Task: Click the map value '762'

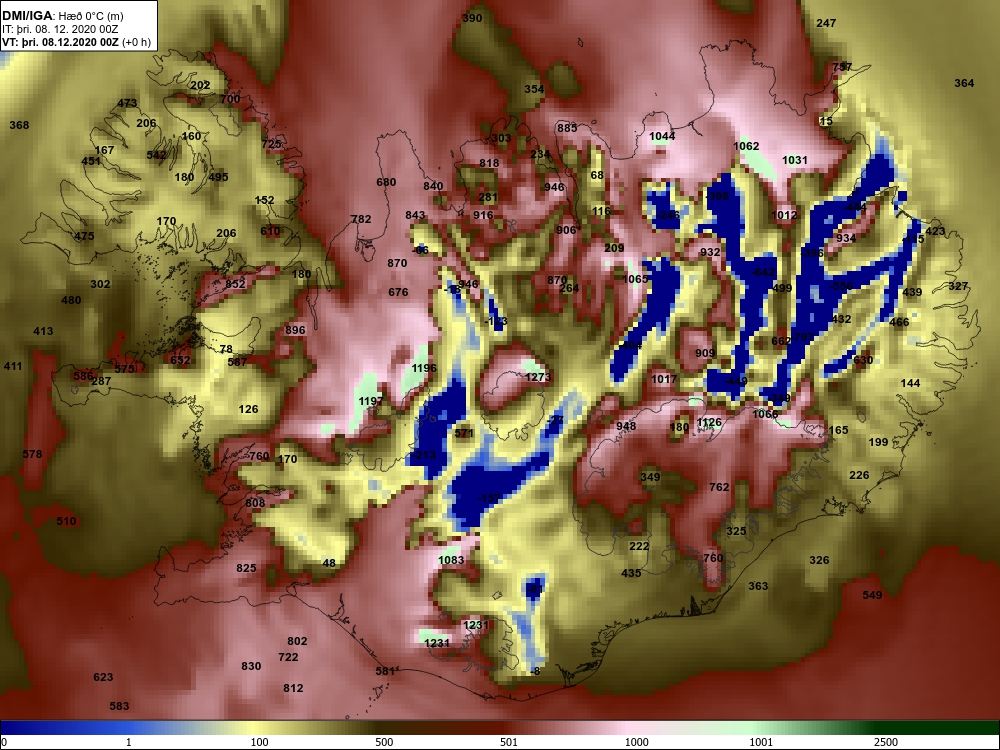Action: coord(719,487)
